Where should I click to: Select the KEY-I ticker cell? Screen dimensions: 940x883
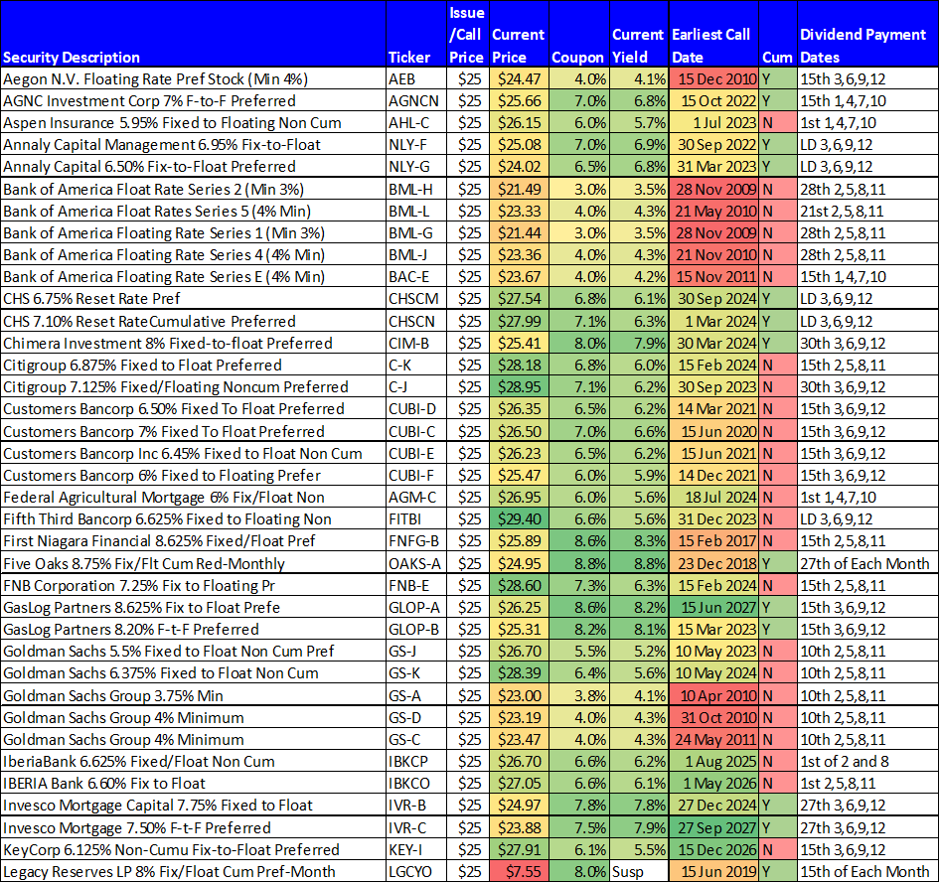coord(416,849)
